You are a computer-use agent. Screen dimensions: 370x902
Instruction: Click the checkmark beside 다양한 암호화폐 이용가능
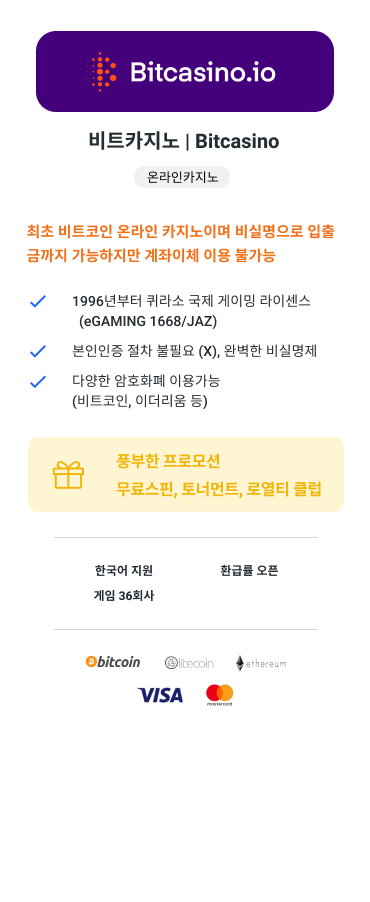(37, 381)
